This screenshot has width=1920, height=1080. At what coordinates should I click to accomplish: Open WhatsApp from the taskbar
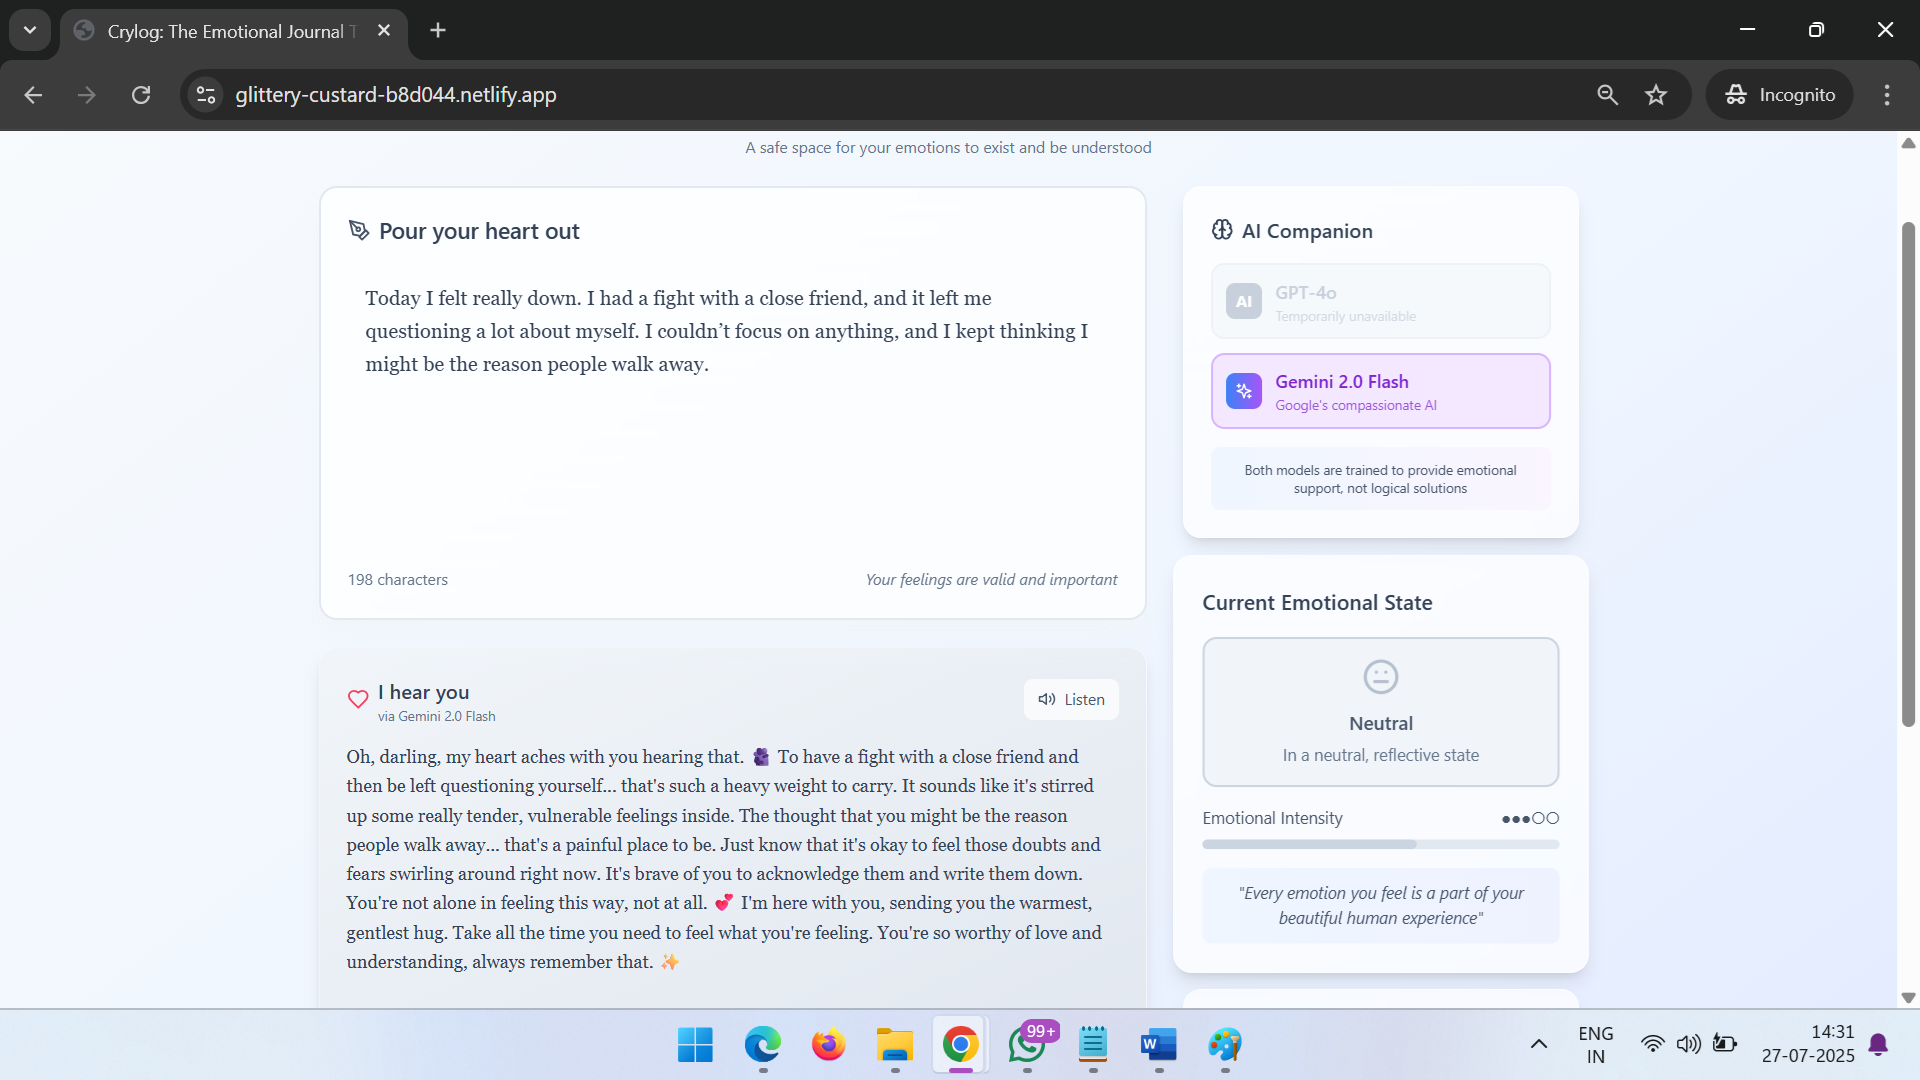[x=1027, y=1045]
